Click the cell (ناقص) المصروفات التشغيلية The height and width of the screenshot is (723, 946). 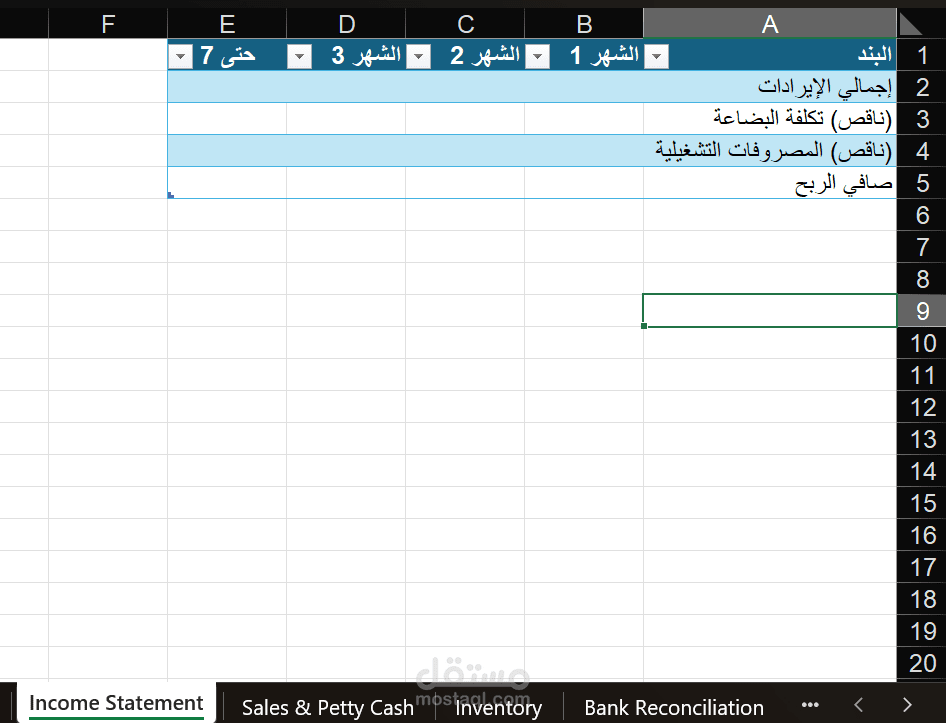pyautogui.click(x=770, y=151)
